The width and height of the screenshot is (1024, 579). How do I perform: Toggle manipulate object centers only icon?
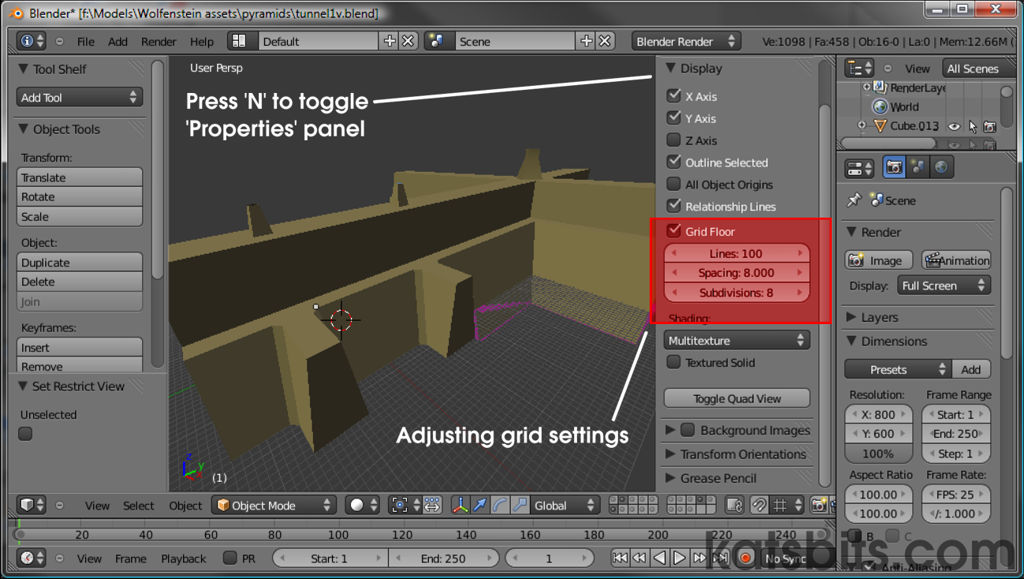(x=432, y=505)
